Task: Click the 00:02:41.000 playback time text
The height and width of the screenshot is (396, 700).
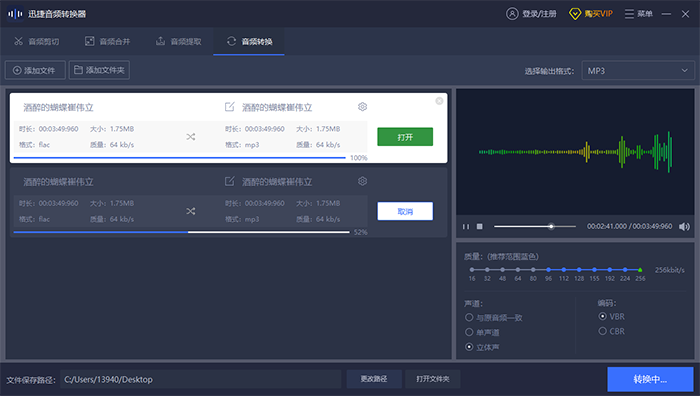Action: pos(607,226)
